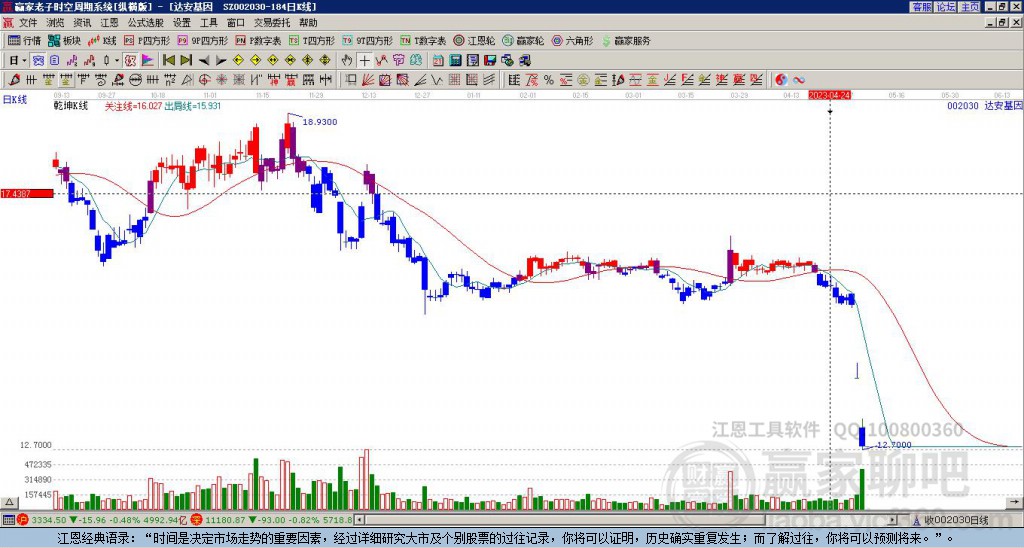The image size is (1024, 548).
Task: Click the 出局线=15.931 text
Action: point(193,106)
